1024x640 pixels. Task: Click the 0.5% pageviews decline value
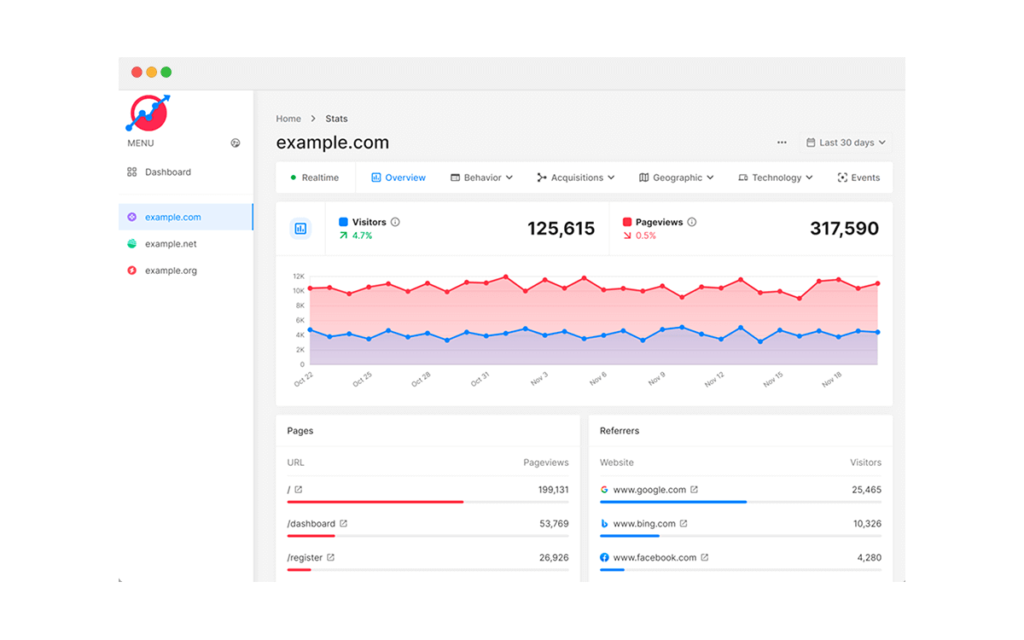[646, 236]
